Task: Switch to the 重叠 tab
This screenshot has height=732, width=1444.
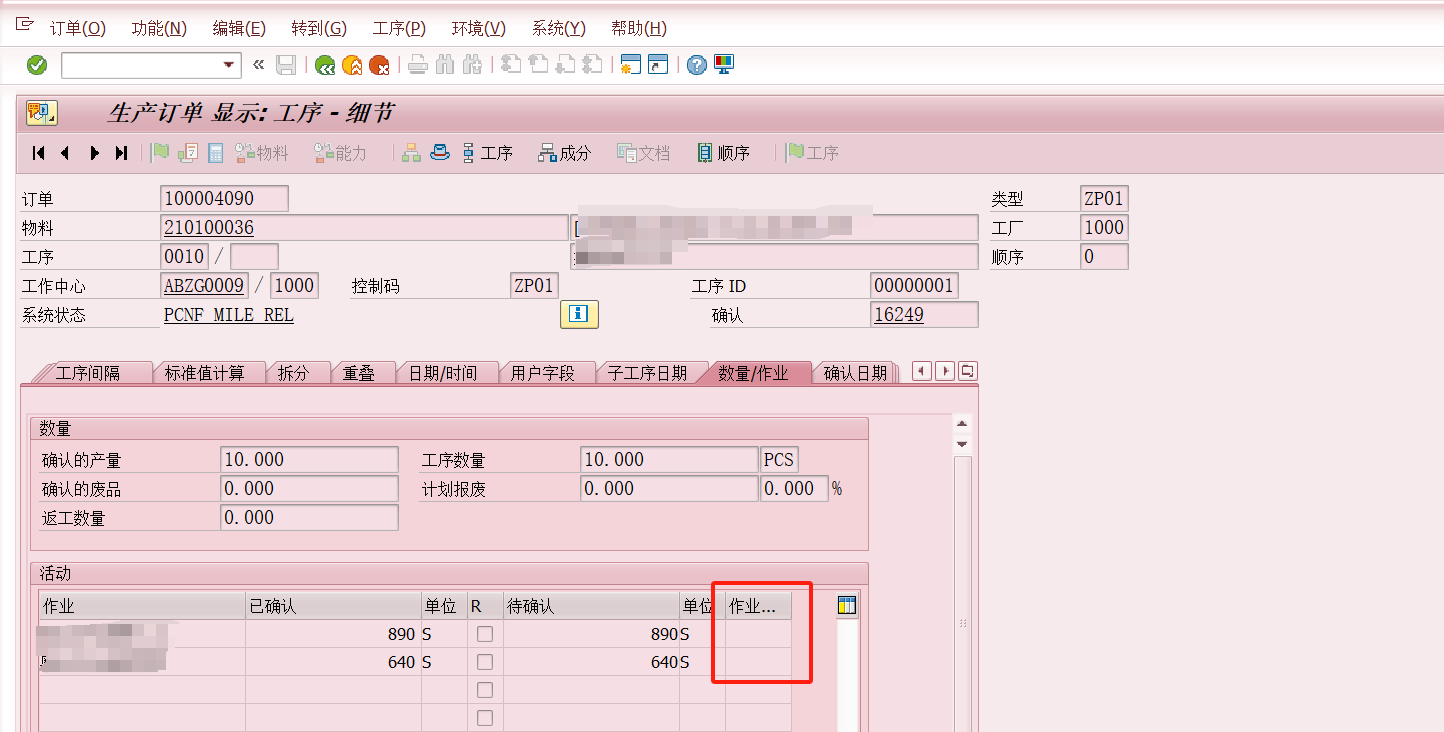Action: pyautogui.click(x=358, y=373)
